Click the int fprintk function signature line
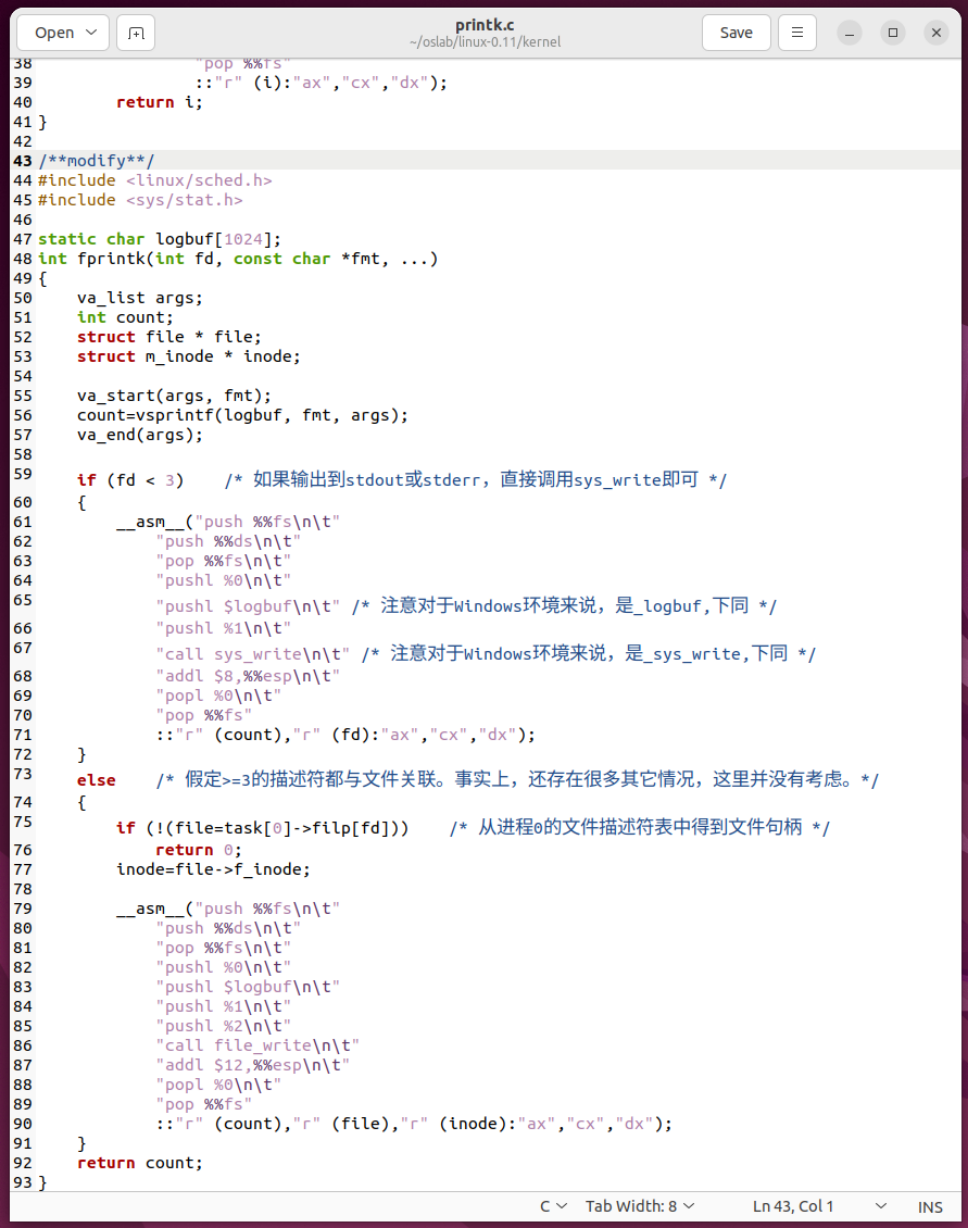The width and height of the screenshot is (969, 1229). click(x=238, y=259)
